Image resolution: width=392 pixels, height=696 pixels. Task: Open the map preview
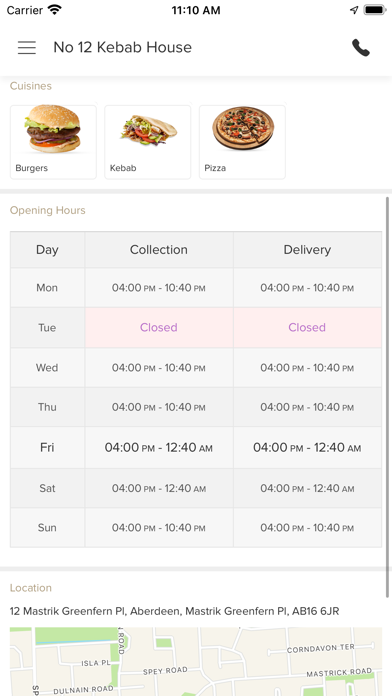pos(196,661)
